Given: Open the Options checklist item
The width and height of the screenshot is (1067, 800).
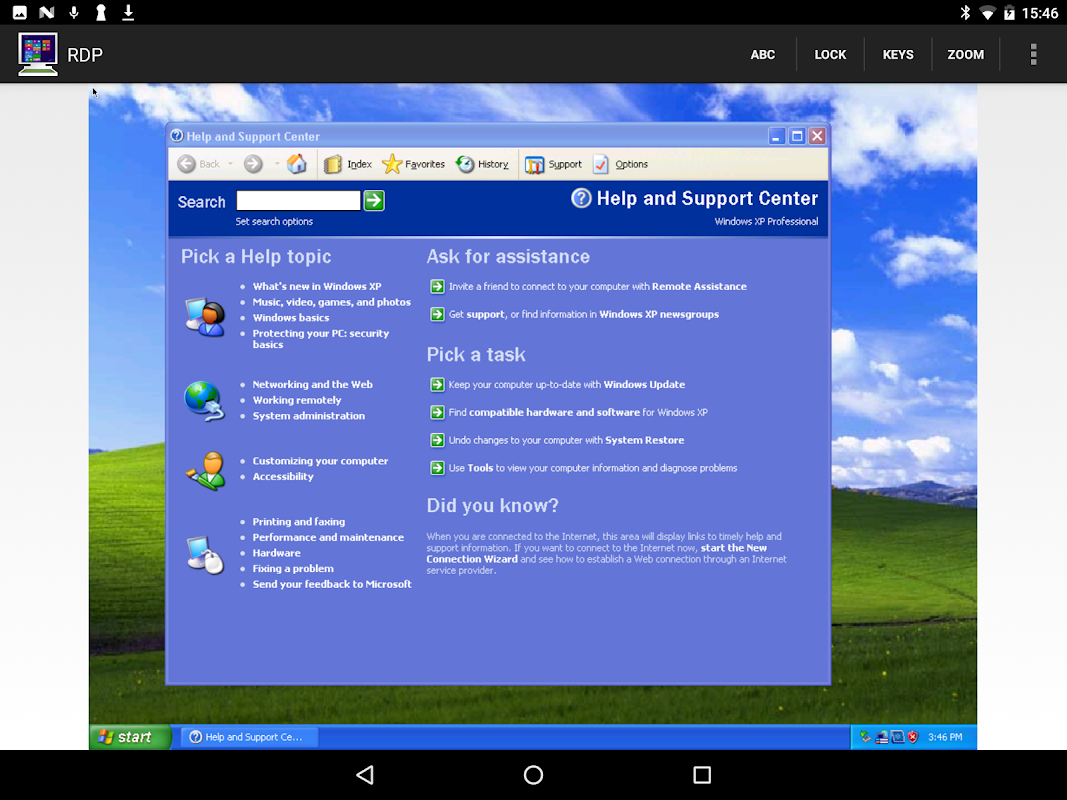Looking at the screenshot, I should 621,164.
